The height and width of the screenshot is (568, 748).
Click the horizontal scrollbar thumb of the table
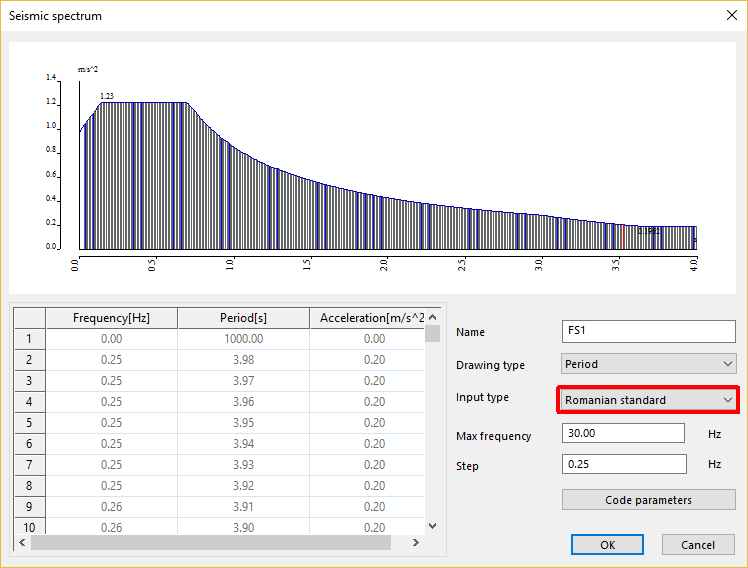click(x=211, y=542)
